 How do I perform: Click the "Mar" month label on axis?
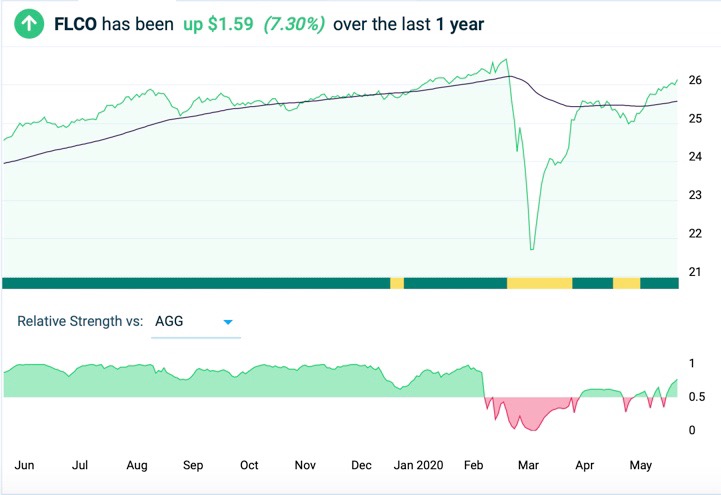529,465
